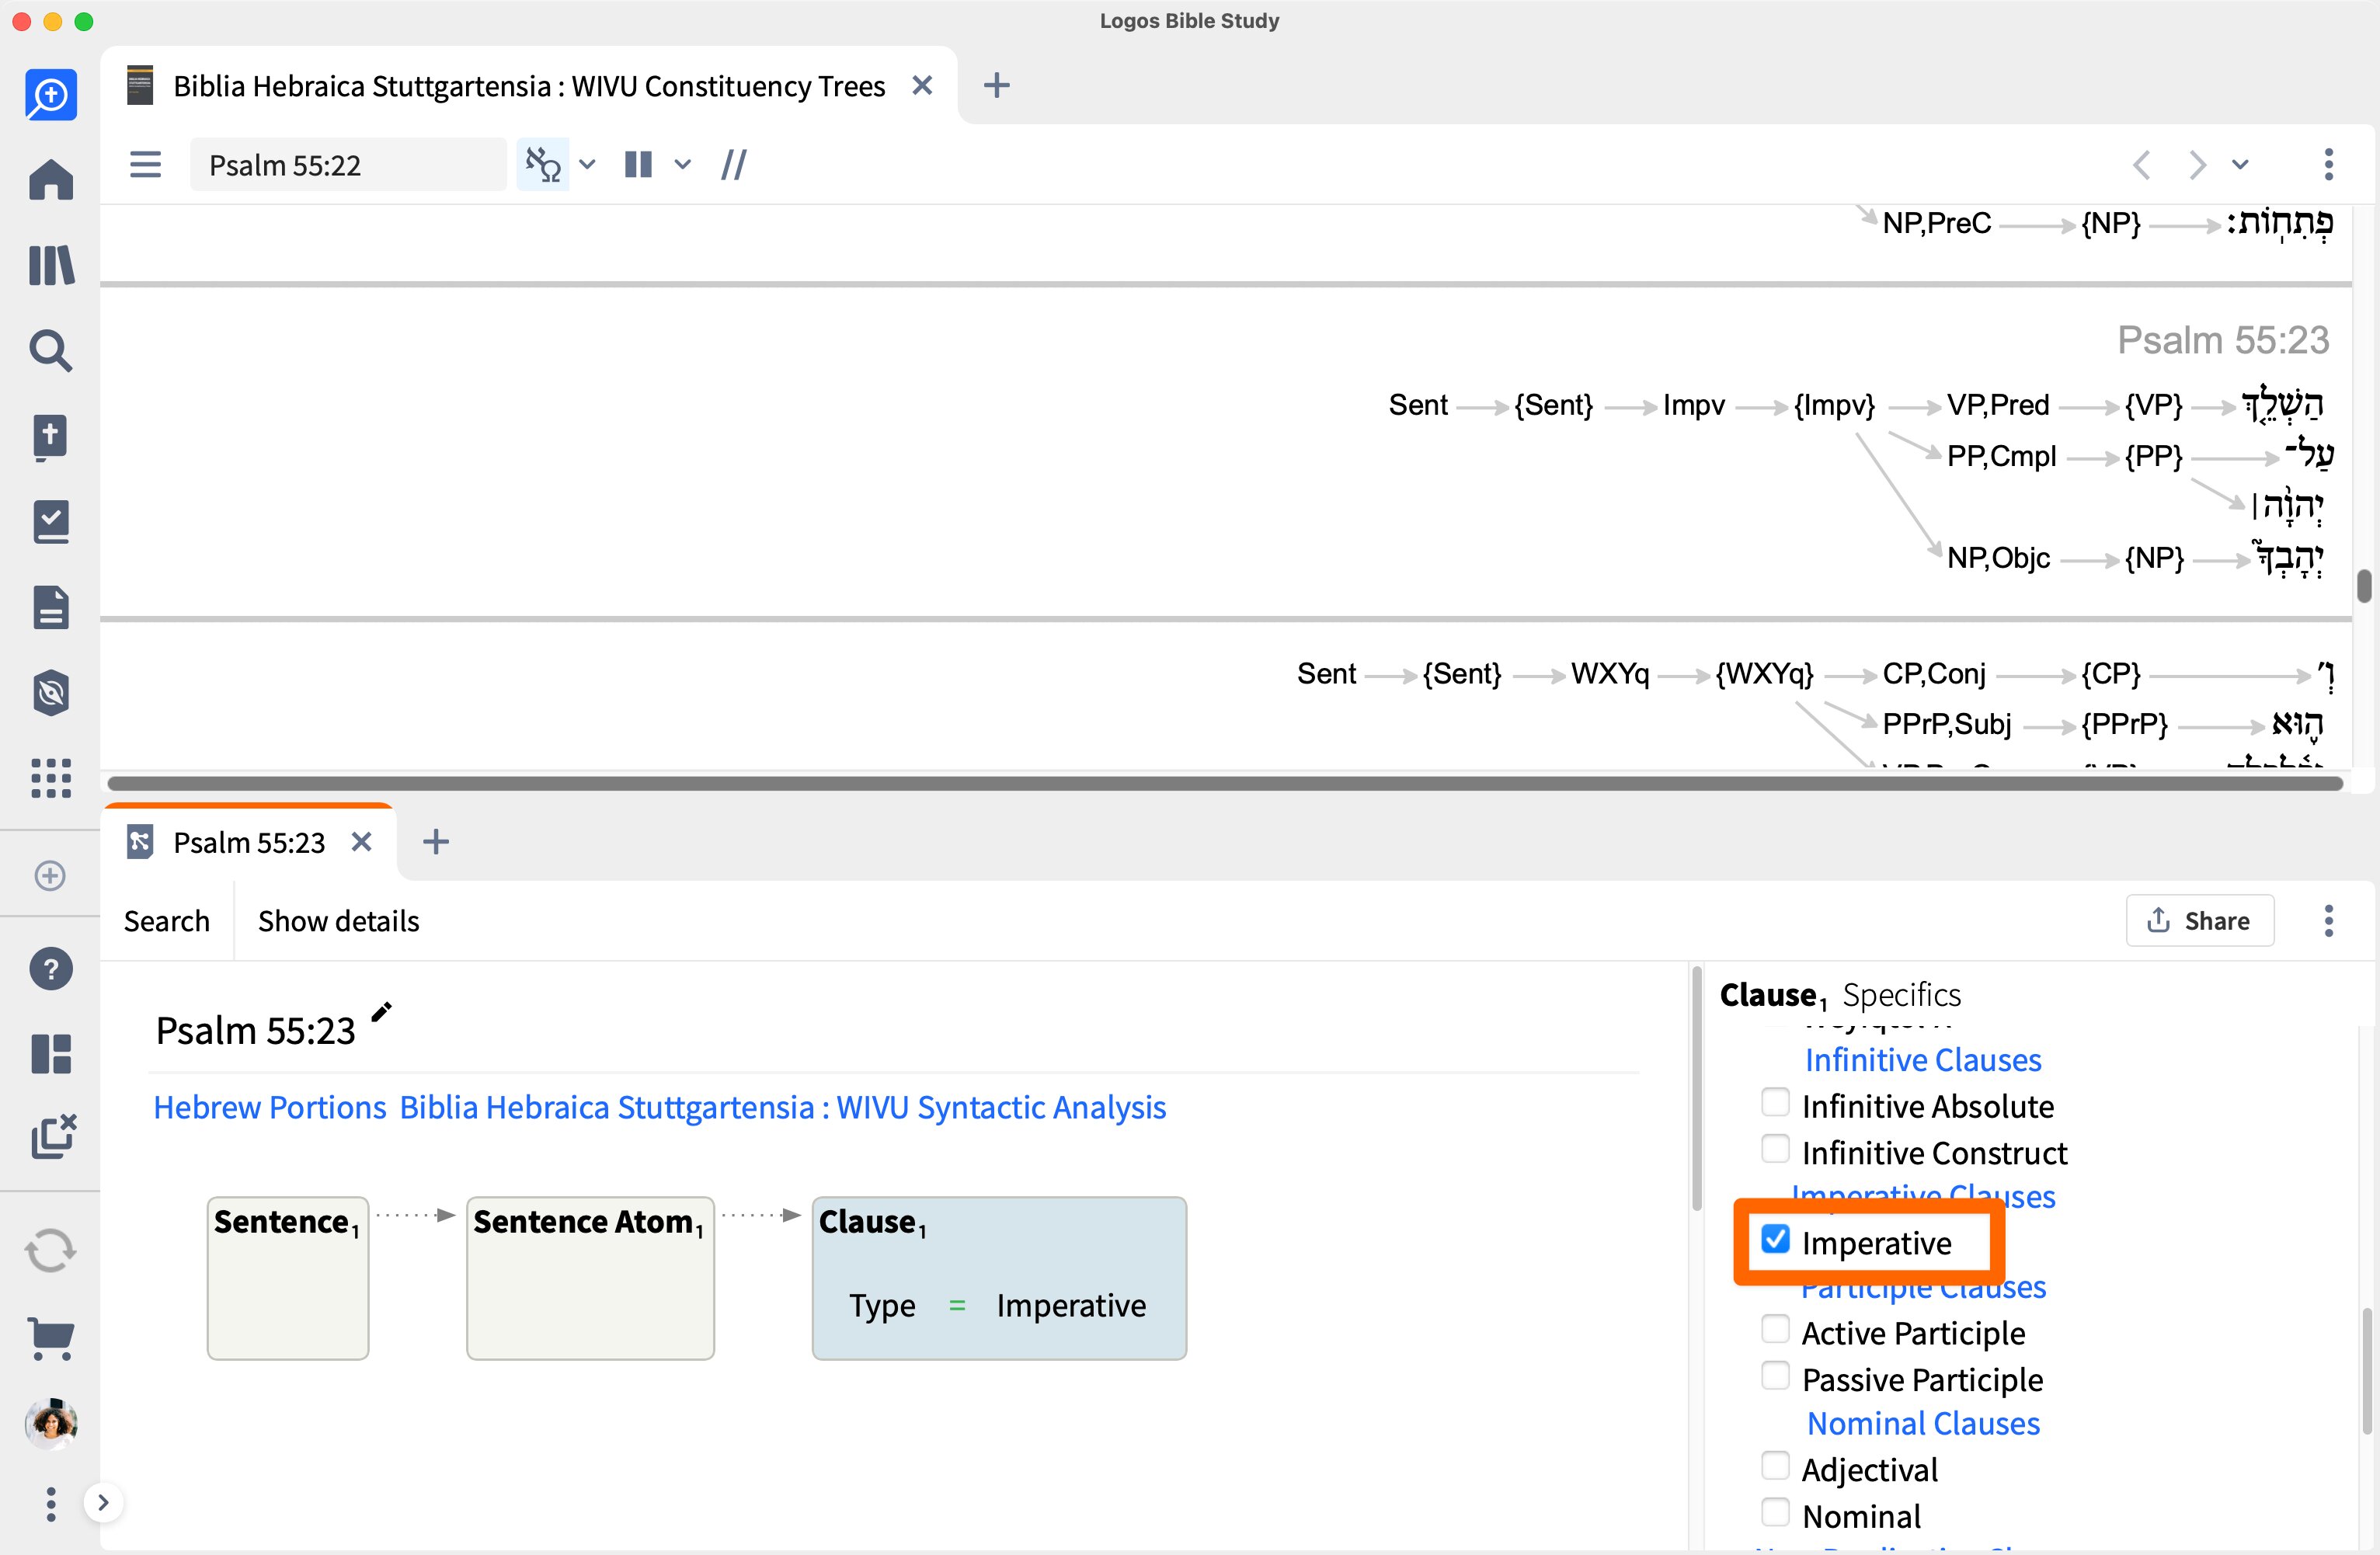This screenshot has width=2380, height=1555.
Task: Expand the sidebar with the arrow button
Action: (103, 1502)
